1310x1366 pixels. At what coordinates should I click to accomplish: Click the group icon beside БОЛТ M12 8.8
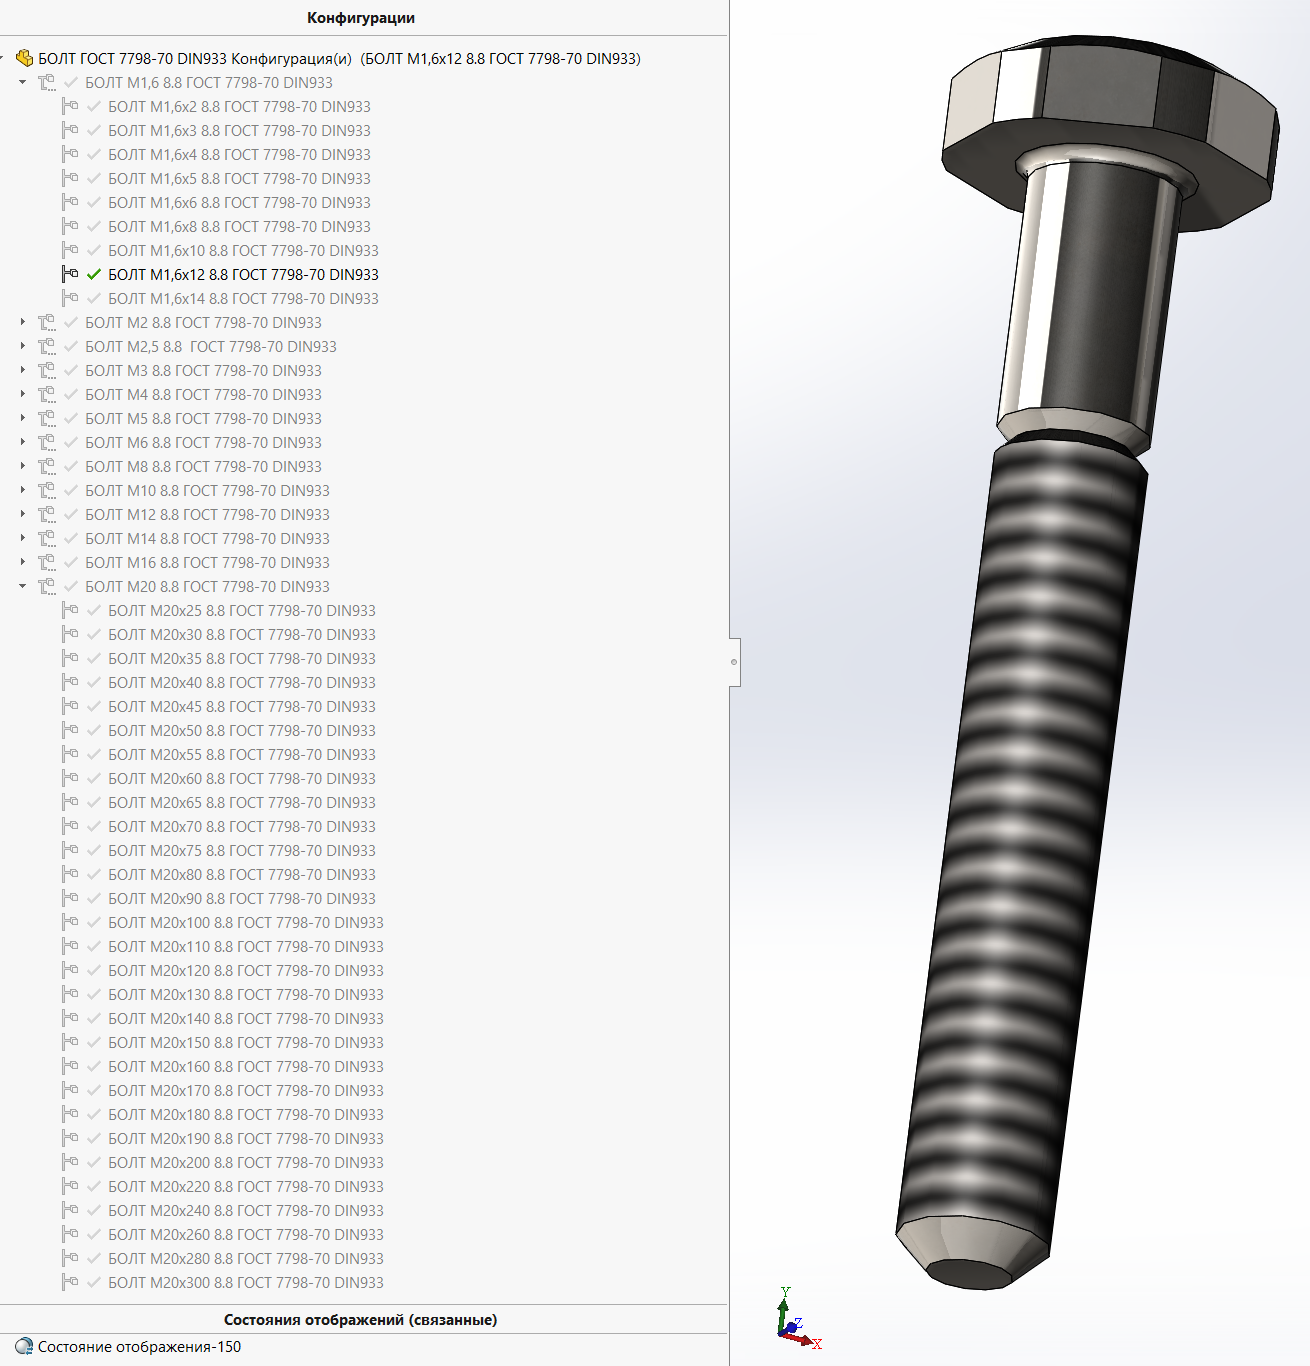47,514
